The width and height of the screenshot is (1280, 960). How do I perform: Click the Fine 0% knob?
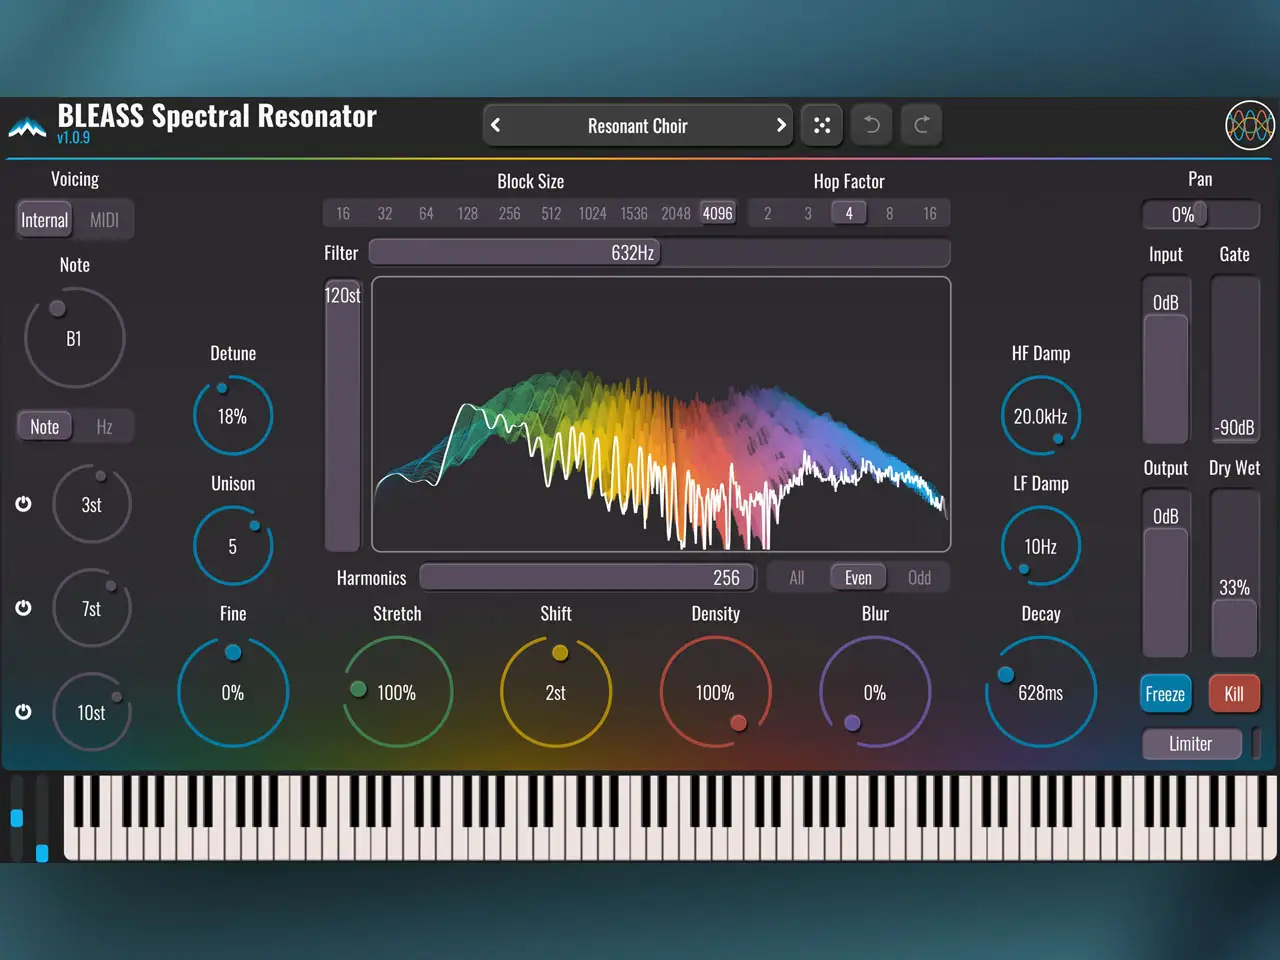232,692
